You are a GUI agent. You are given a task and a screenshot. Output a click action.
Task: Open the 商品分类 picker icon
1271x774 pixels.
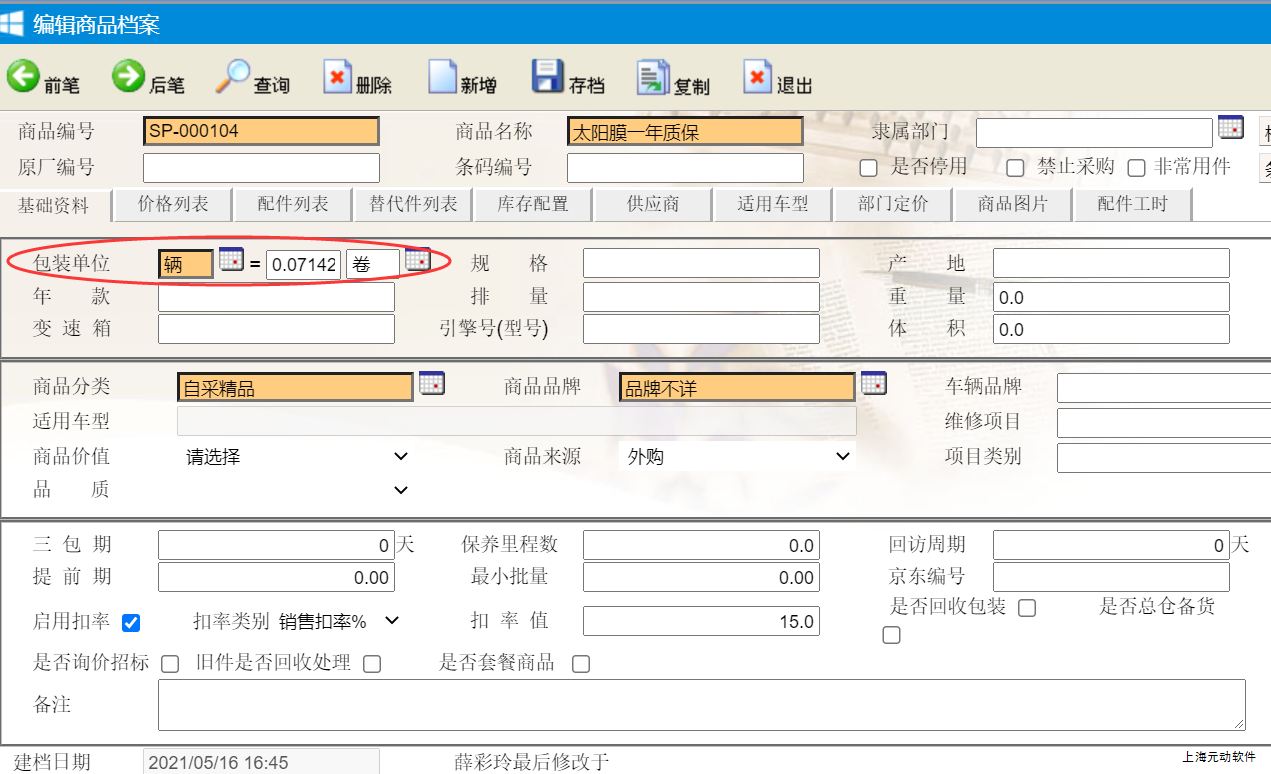point(431,383)
